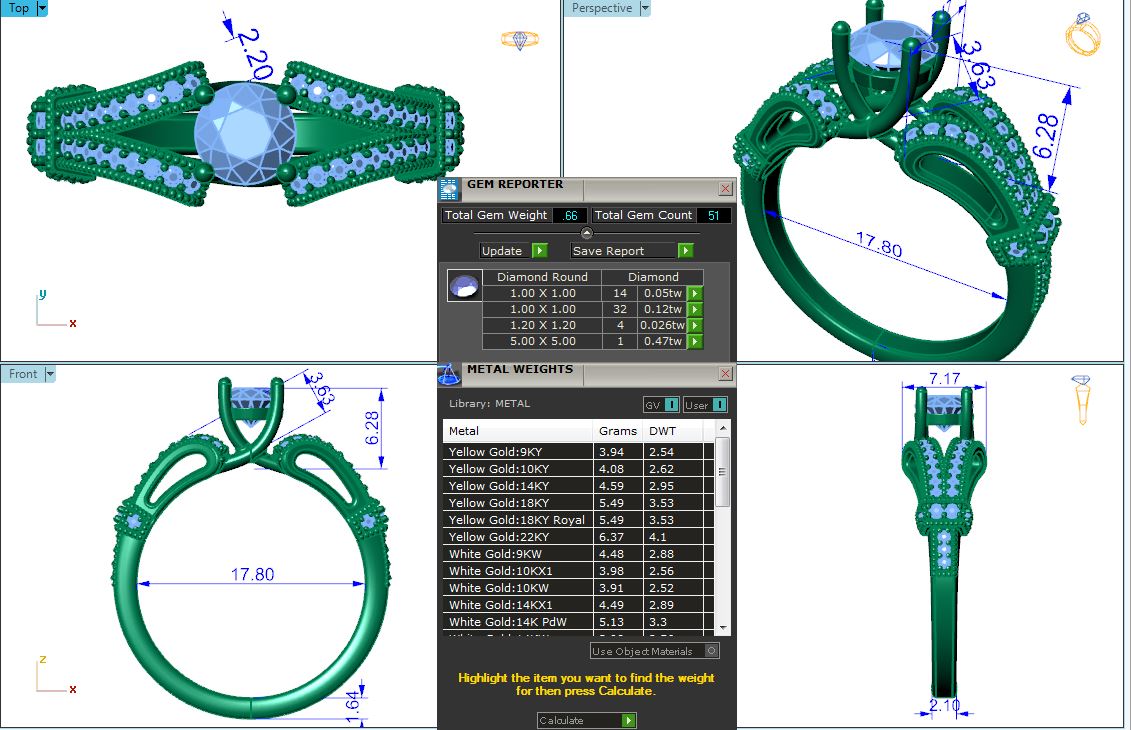Select the Front viewport label tab
1131x730 pixels.
[23, 374]
